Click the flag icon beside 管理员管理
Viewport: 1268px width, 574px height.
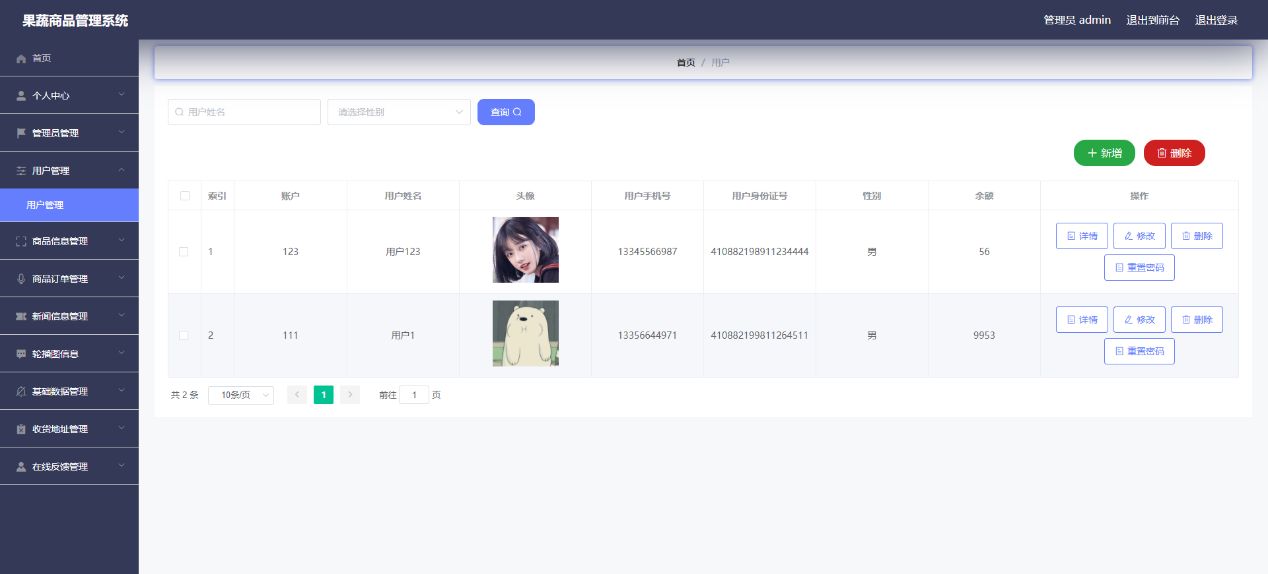point(21,133)
